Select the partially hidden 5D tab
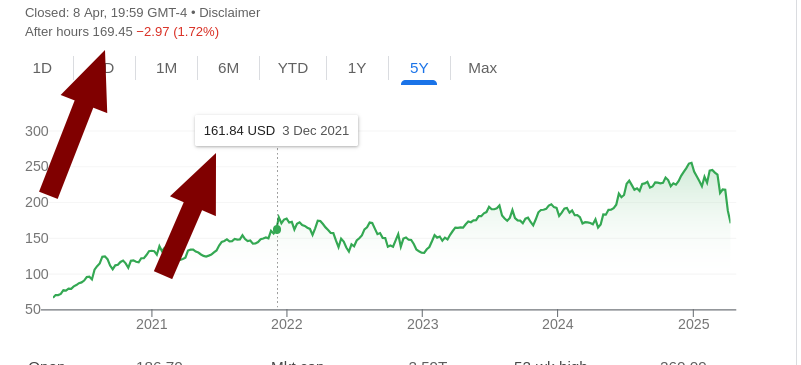 point(108,68)
